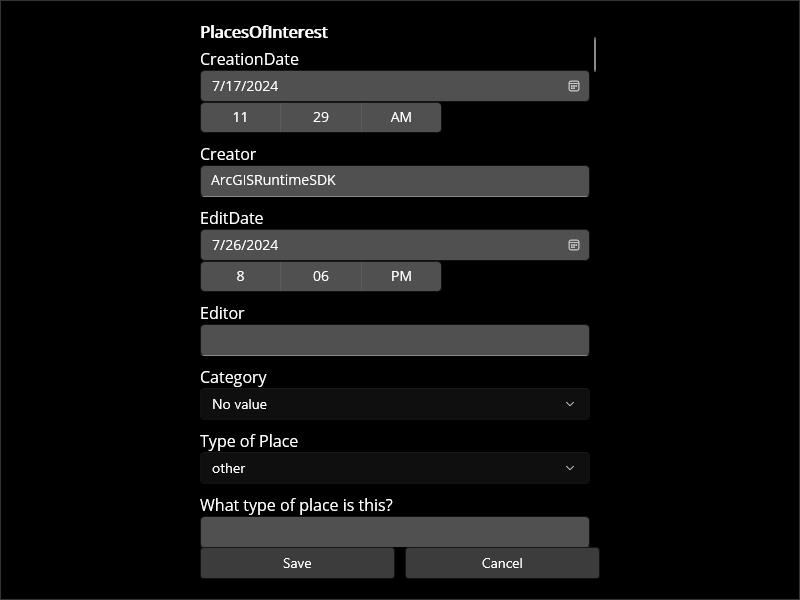The height and width of the screenshot is (600, 800).
Task: Click the CreationDate field showing 7/17/2024
Action: [x=394, y=86]
